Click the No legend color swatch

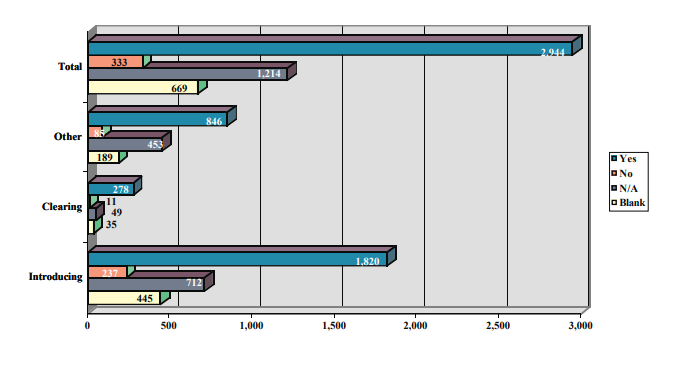click(614, 174)
